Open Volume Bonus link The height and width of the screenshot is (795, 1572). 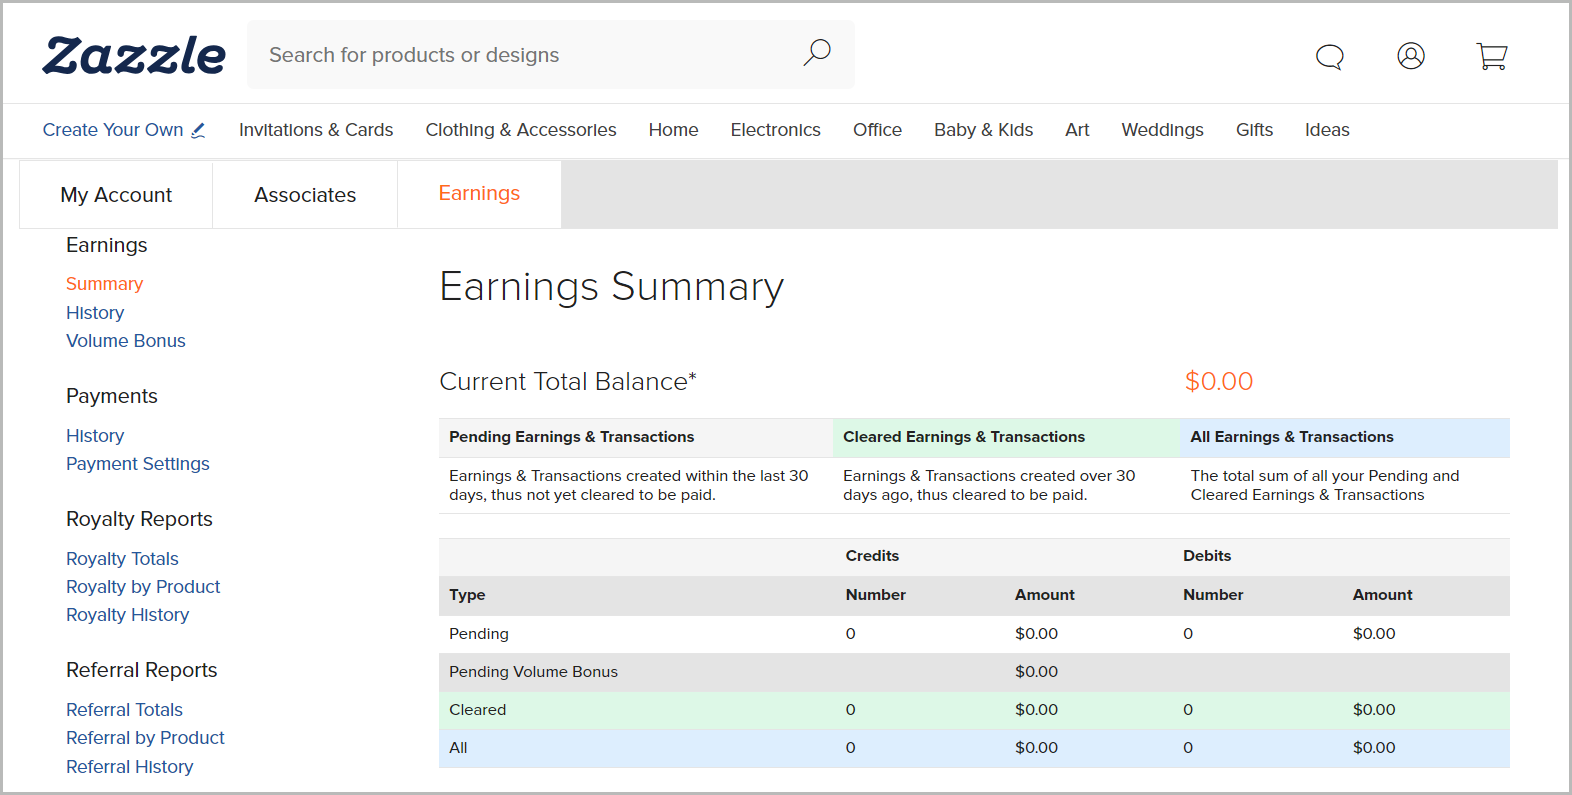(126, 341)
